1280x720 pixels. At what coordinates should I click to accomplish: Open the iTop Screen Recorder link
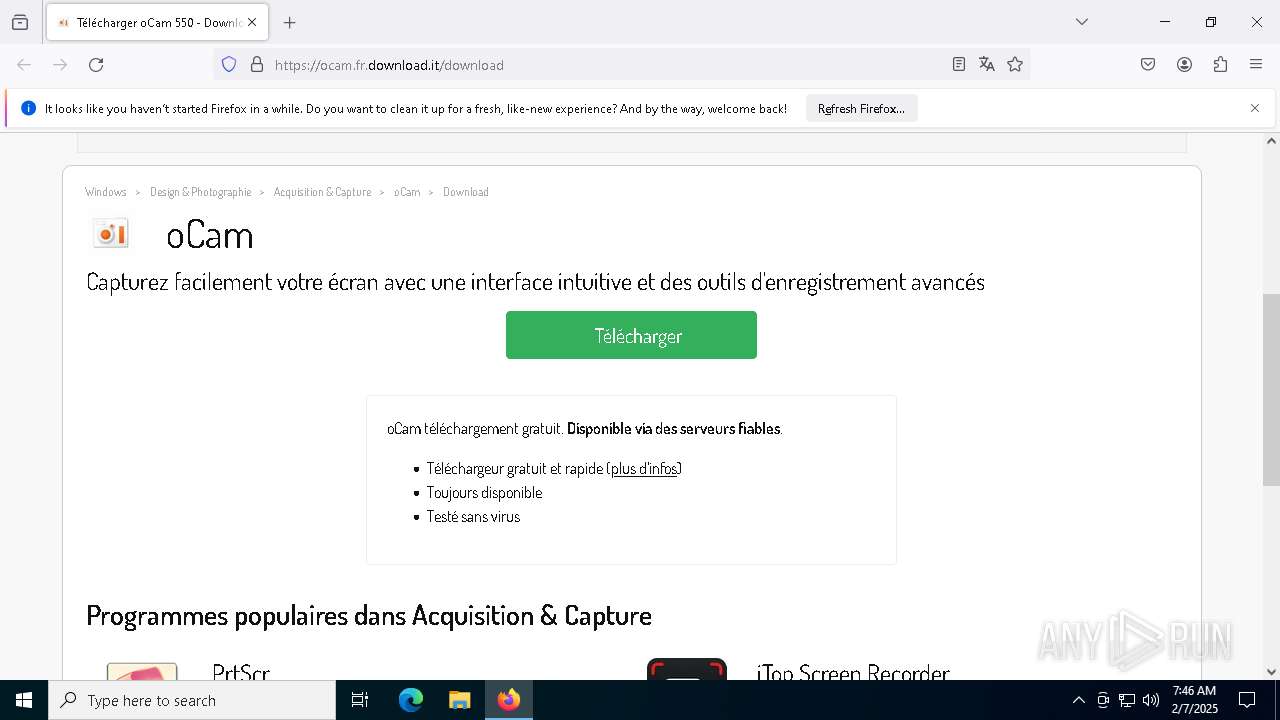pos(853,672)
